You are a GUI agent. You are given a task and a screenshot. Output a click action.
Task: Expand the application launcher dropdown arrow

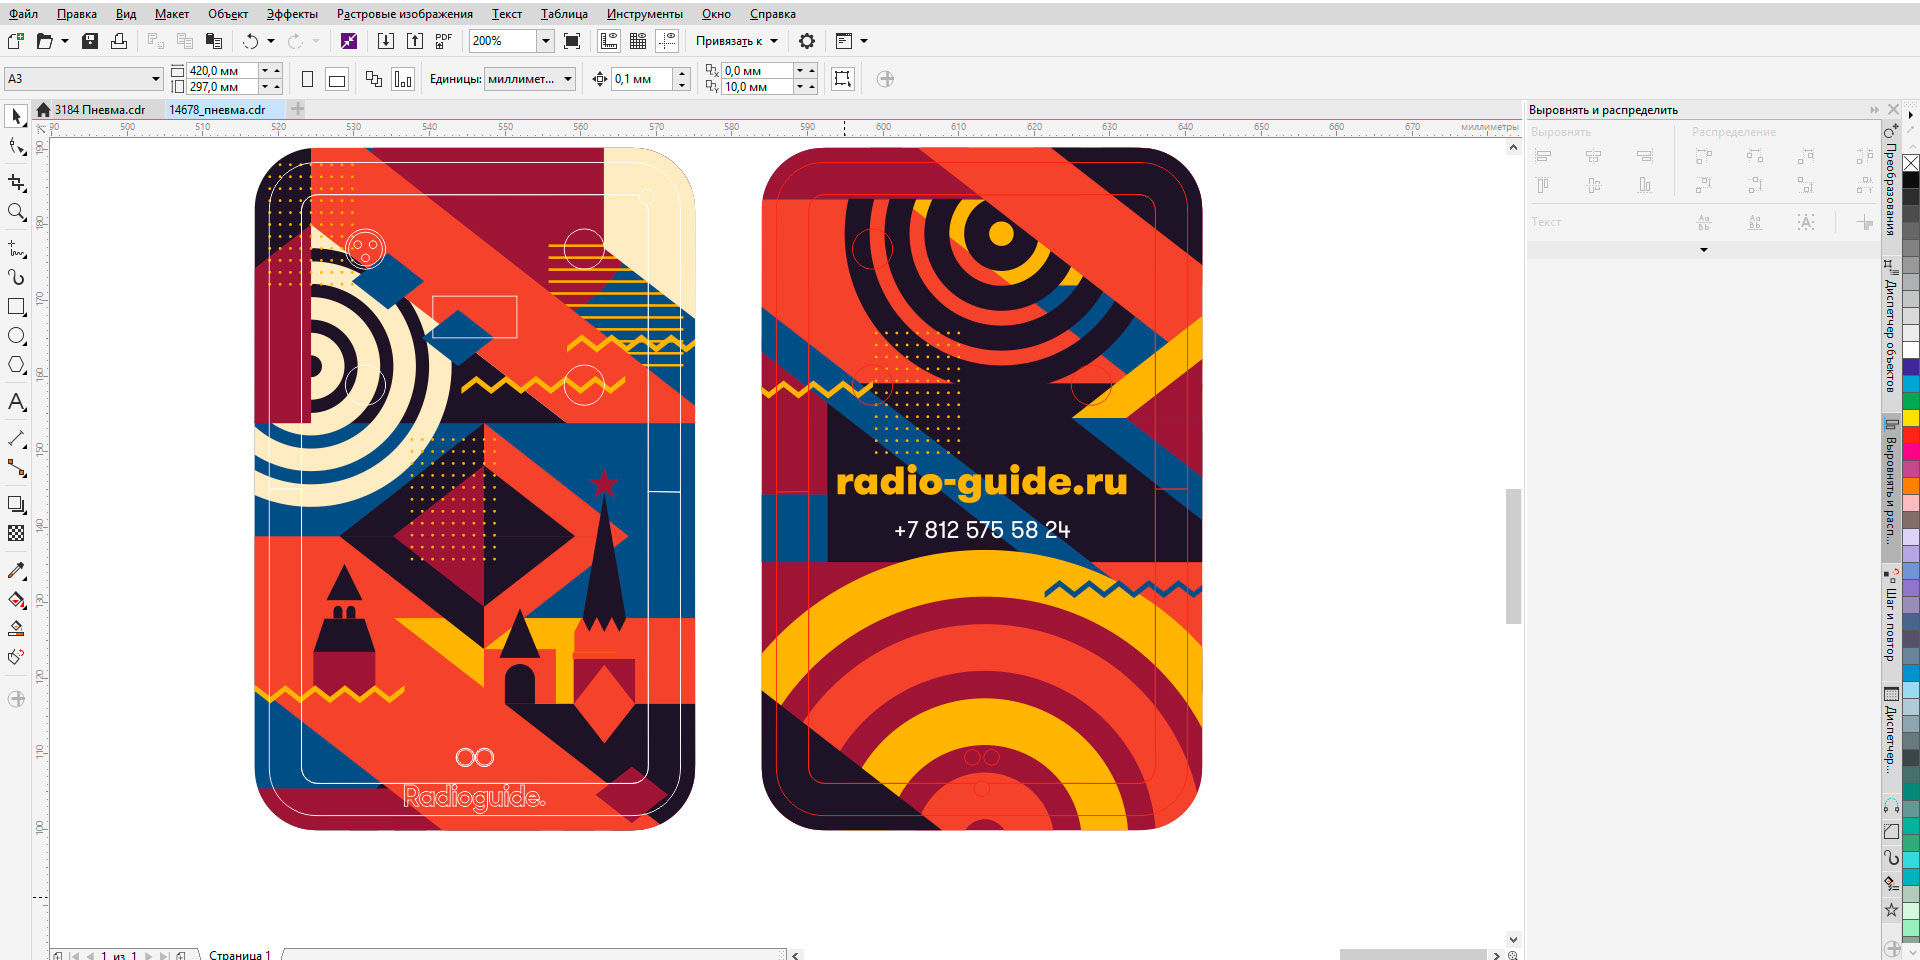click(x=864, y=41)
